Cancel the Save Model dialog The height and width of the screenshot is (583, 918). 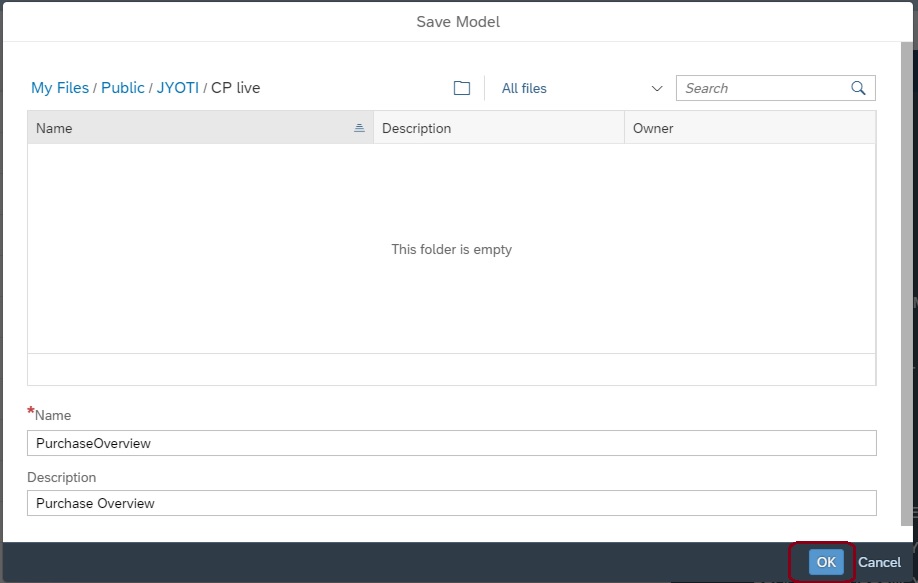879,562
